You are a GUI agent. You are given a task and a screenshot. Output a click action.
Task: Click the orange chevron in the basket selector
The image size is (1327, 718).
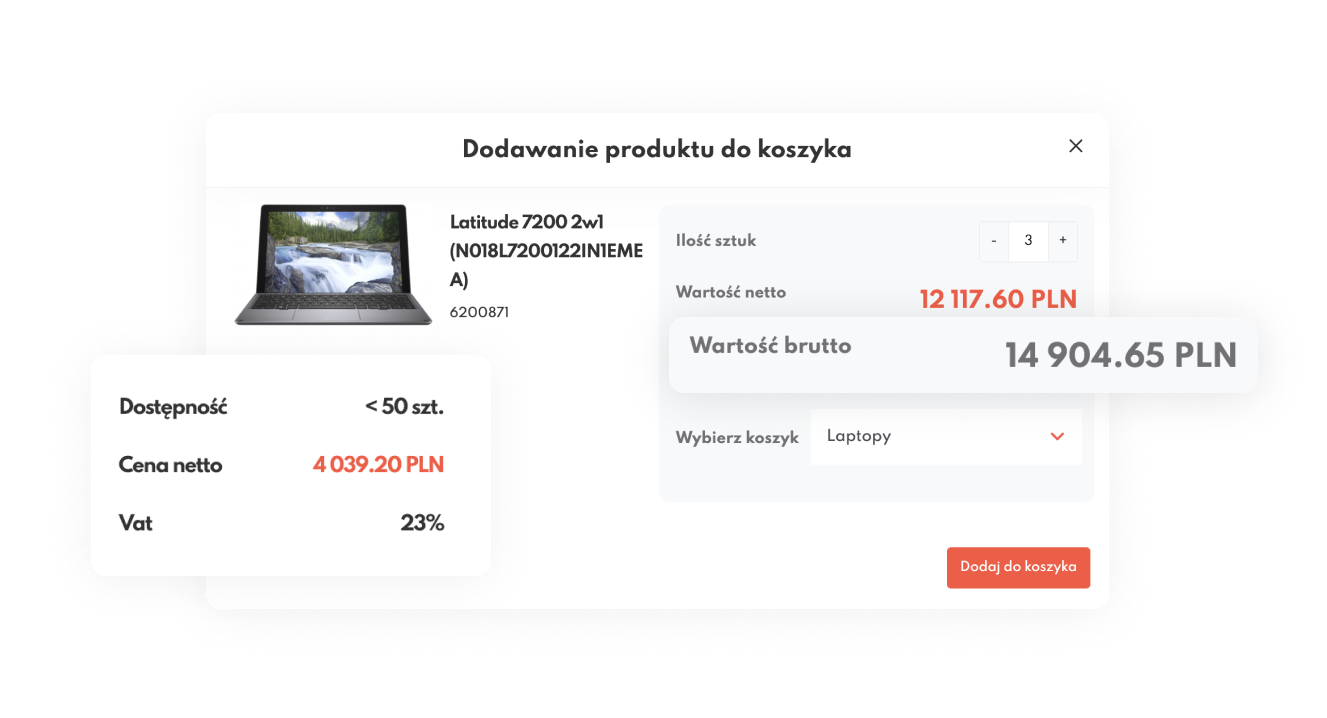[x=1057, y=437]
